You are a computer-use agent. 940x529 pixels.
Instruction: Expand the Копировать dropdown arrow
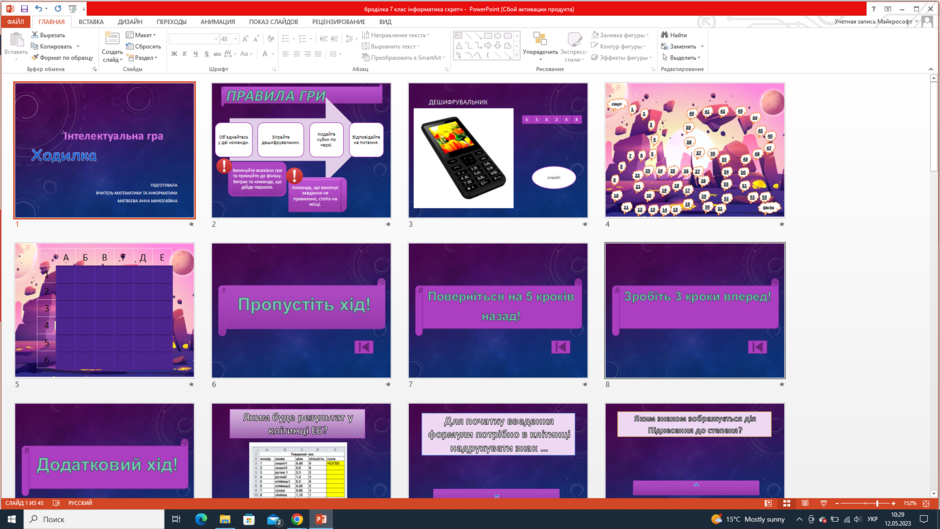78,47
